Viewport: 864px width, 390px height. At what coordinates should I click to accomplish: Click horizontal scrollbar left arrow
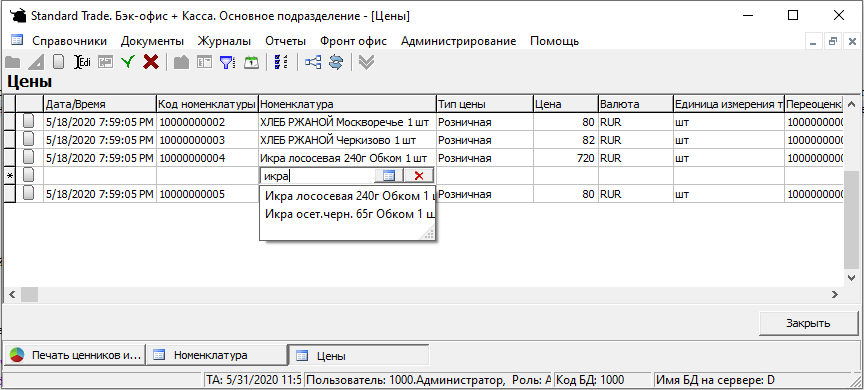pyautogui.click(x=12, y=294)
